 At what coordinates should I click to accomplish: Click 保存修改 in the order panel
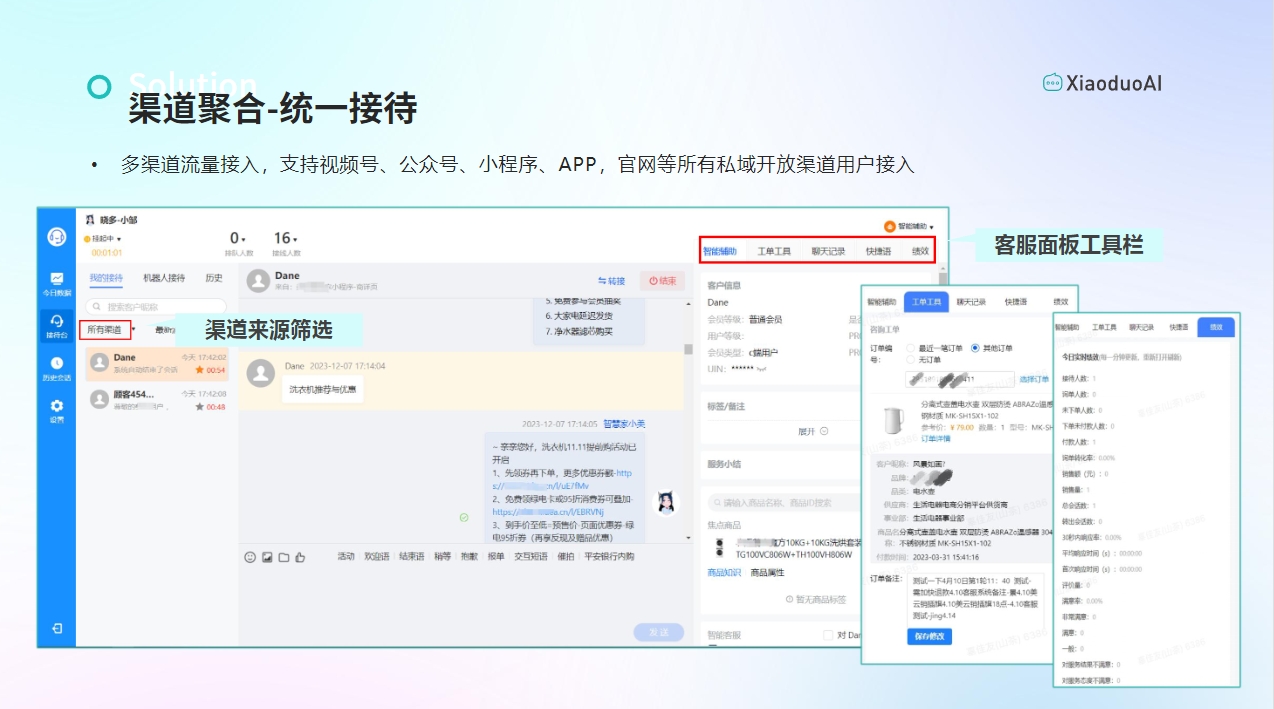930,636
